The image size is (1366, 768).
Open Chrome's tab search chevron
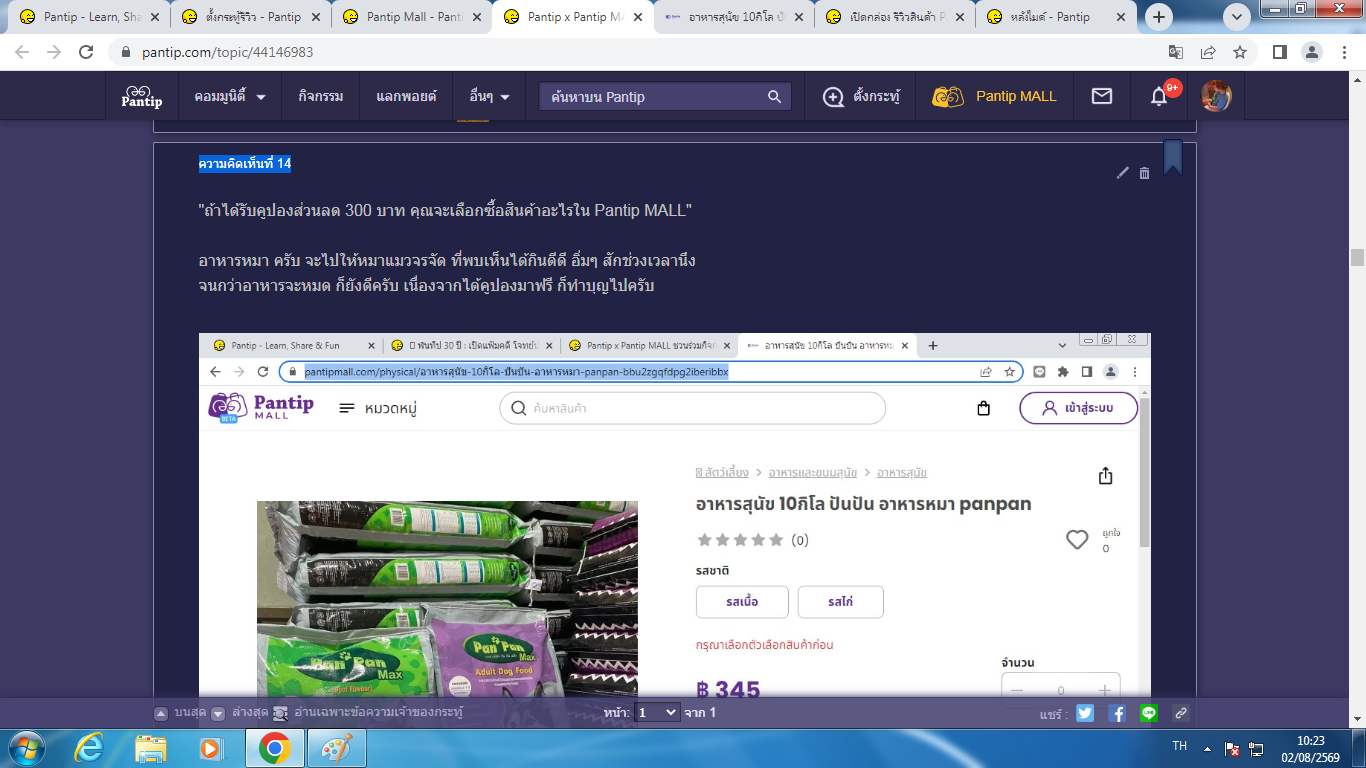1238,17
